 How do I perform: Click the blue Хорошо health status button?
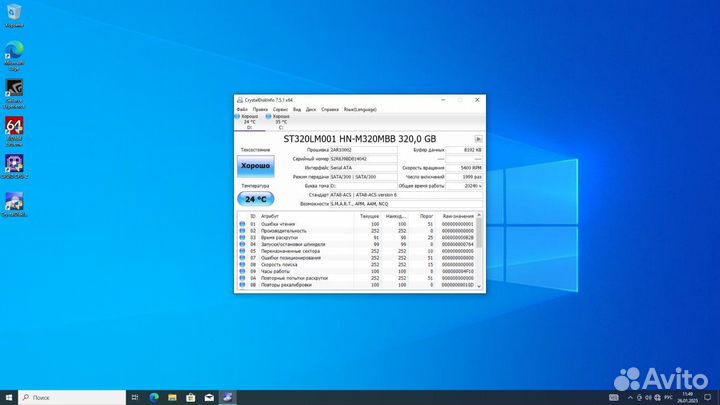coord(255,167)
